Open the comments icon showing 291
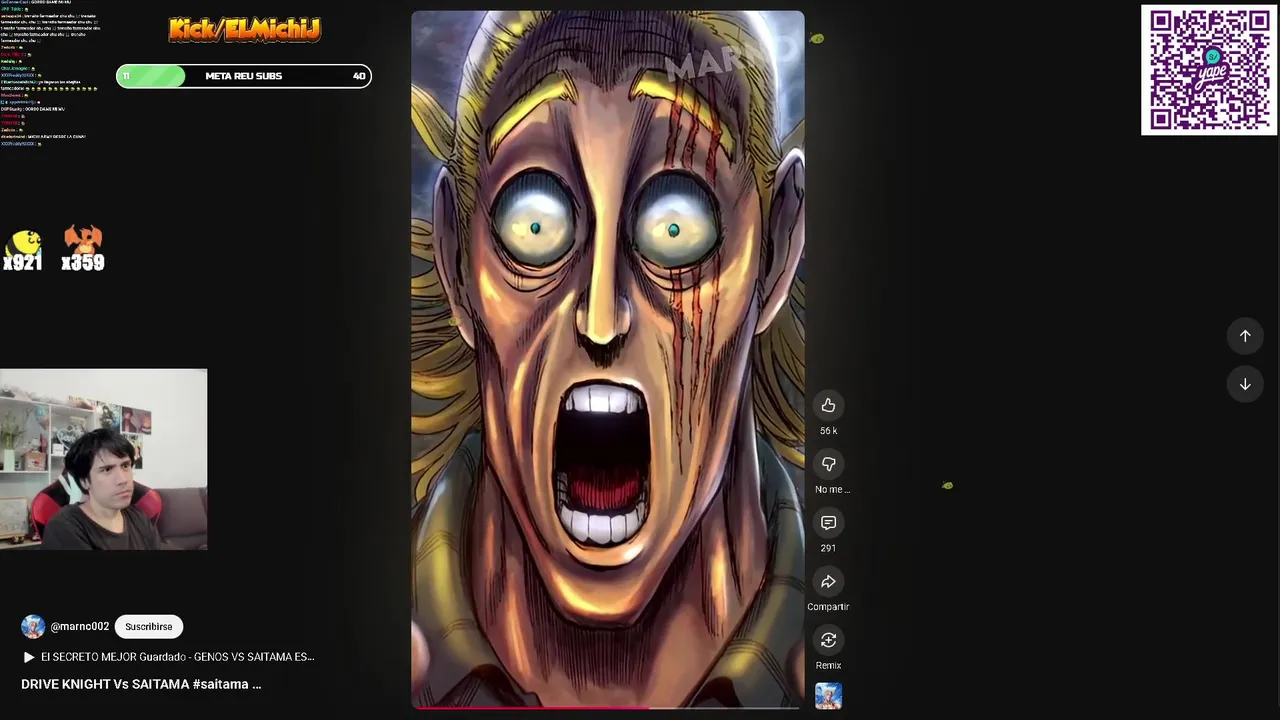This screenshot has height=720, width=1280. 828,523
